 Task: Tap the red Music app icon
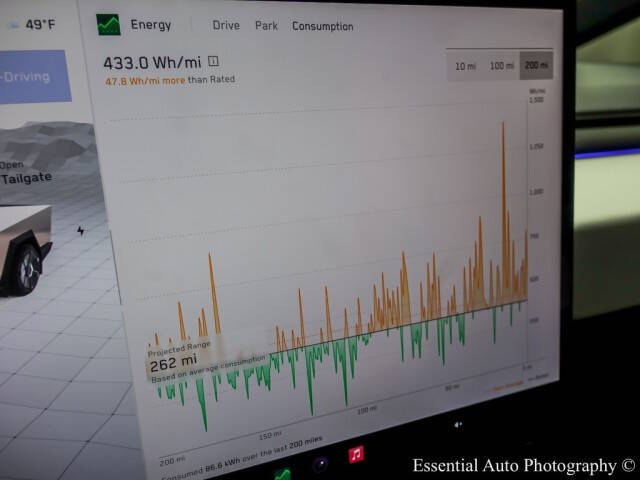pos(356,454)
